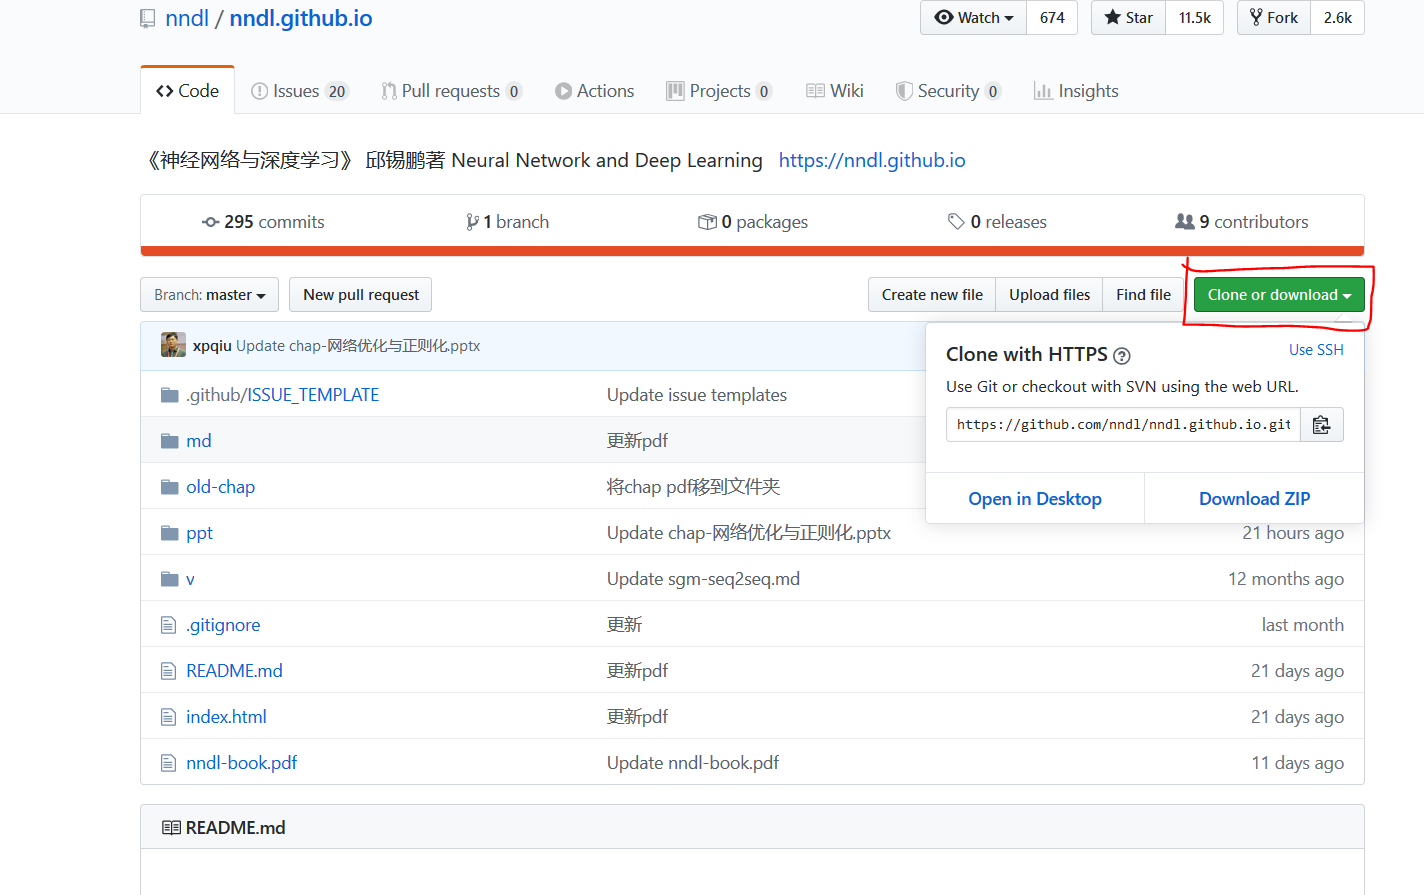1424x895 pixels.
Task: Click the file icon beside nndl-book.pdf
Action: 169,762
